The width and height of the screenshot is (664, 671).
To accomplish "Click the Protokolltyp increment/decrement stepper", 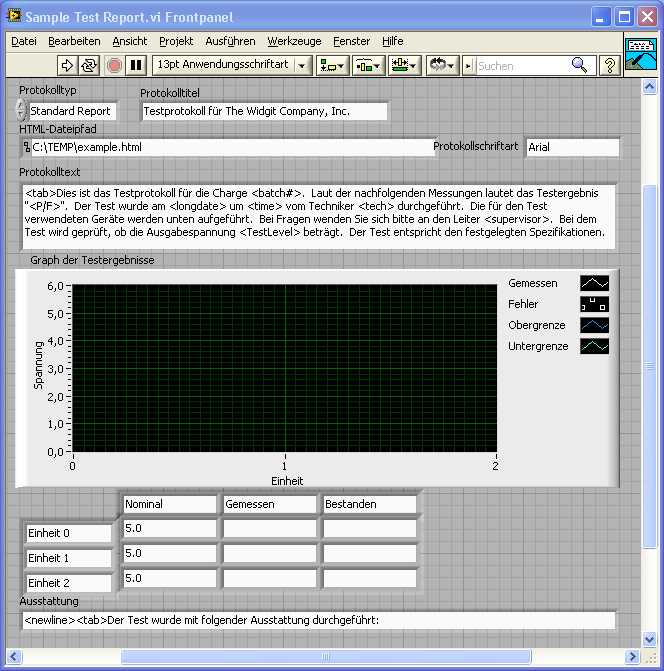I will coord(21,110).
